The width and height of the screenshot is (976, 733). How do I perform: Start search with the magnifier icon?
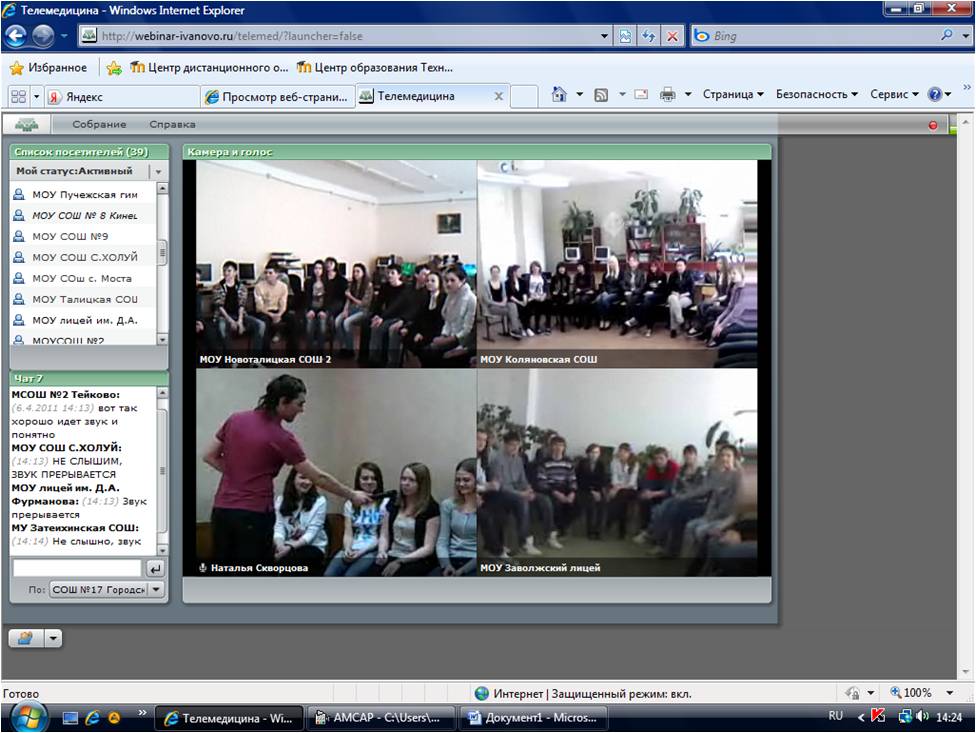click(x=947, y=35)
